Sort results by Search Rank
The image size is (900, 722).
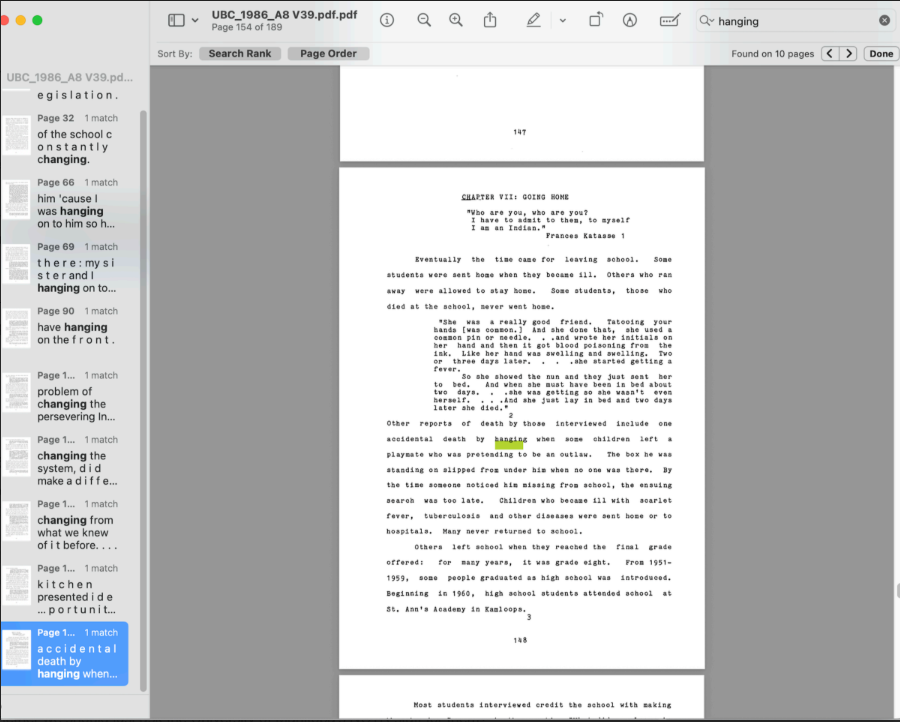click(x=239, y=54)
